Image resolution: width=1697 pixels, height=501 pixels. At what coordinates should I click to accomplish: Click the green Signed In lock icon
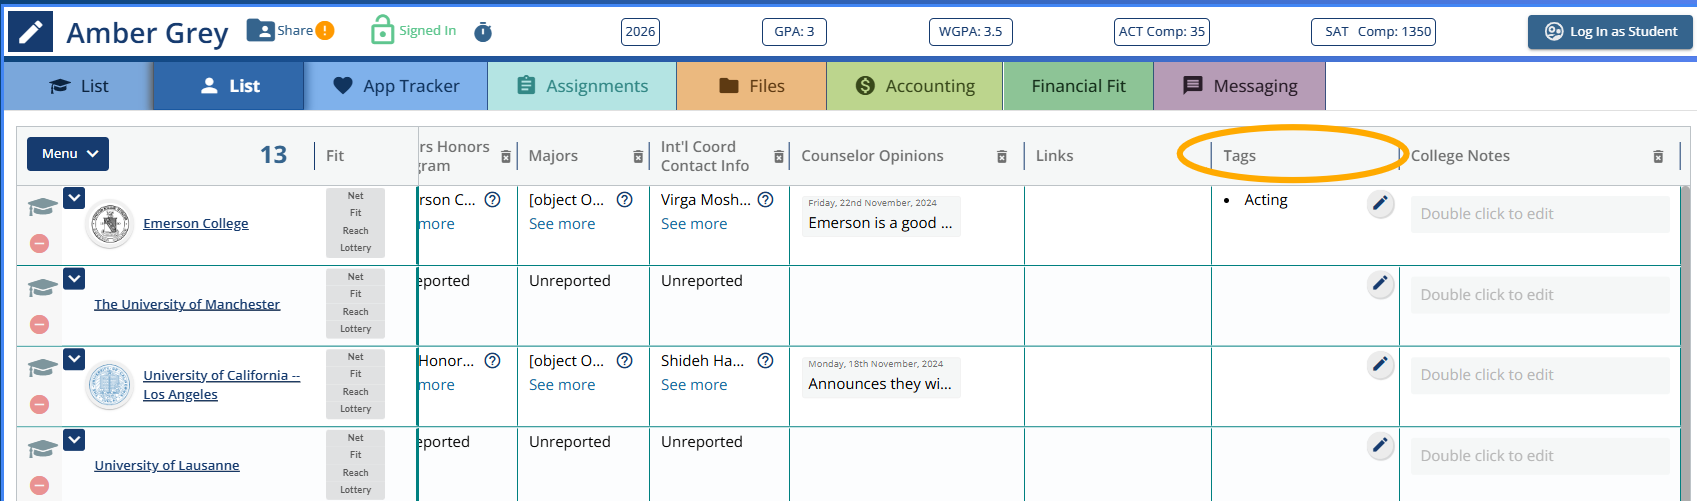(382, 30)
